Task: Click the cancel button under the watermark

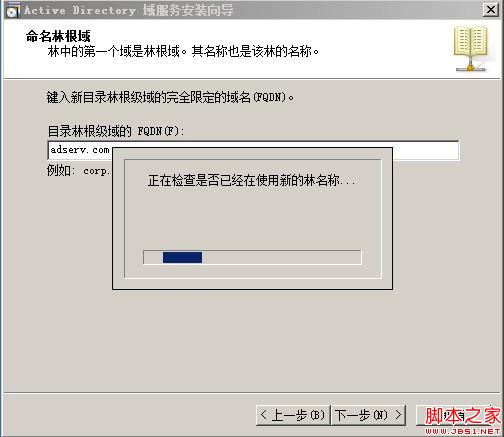Action: pyautogui.click(x=458, y=415)
